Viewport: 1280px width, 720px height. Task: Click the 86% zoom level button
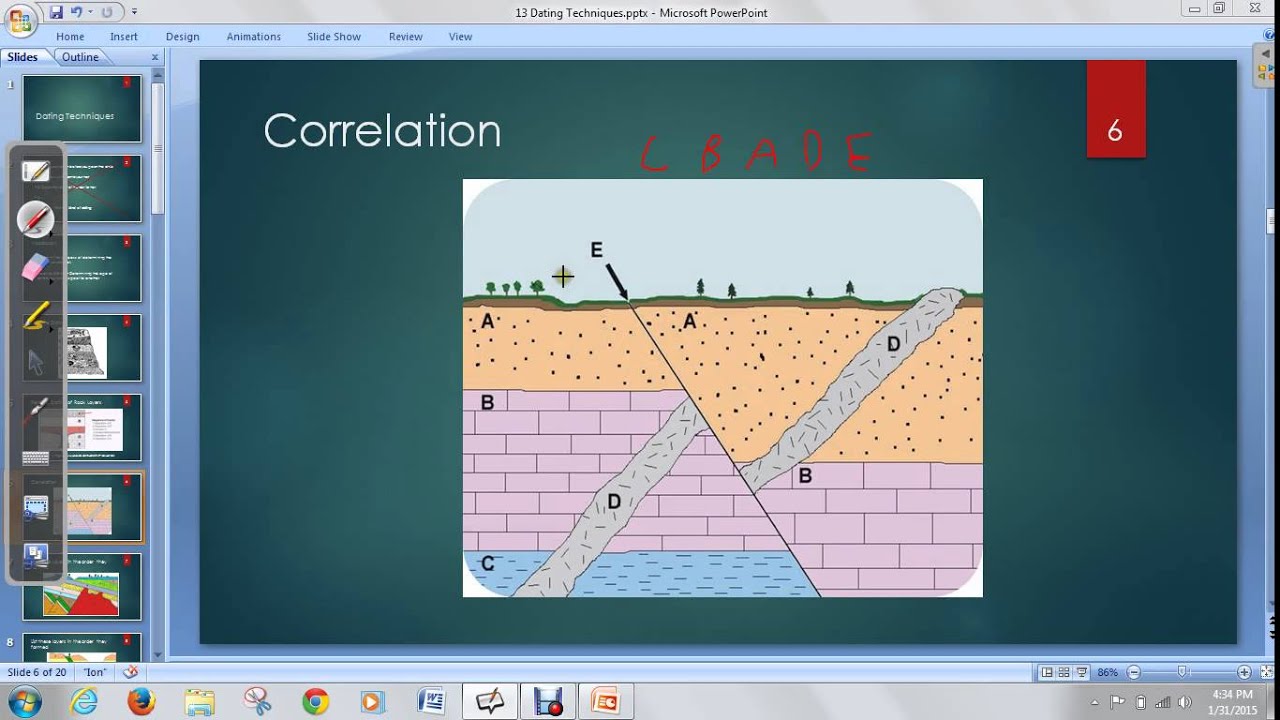[x=1107, y=672]
